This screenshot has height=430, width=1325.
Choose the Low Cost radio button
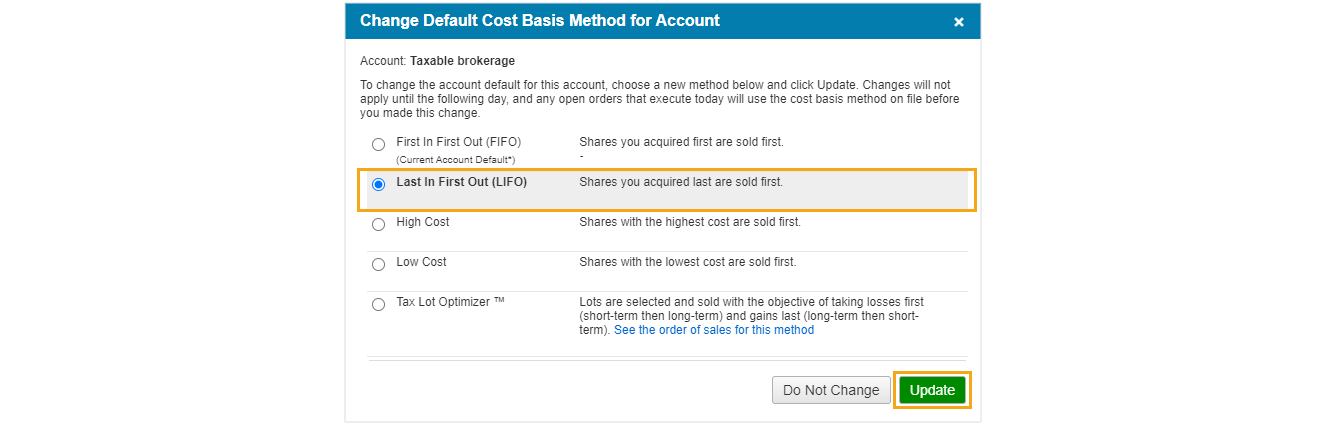(x=378, y=264)
